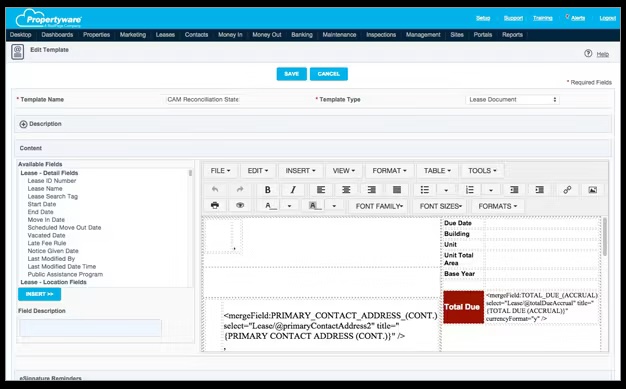626x389 pixels.
Task: Toggle italic formatting
Action: [x=293, y=190]
